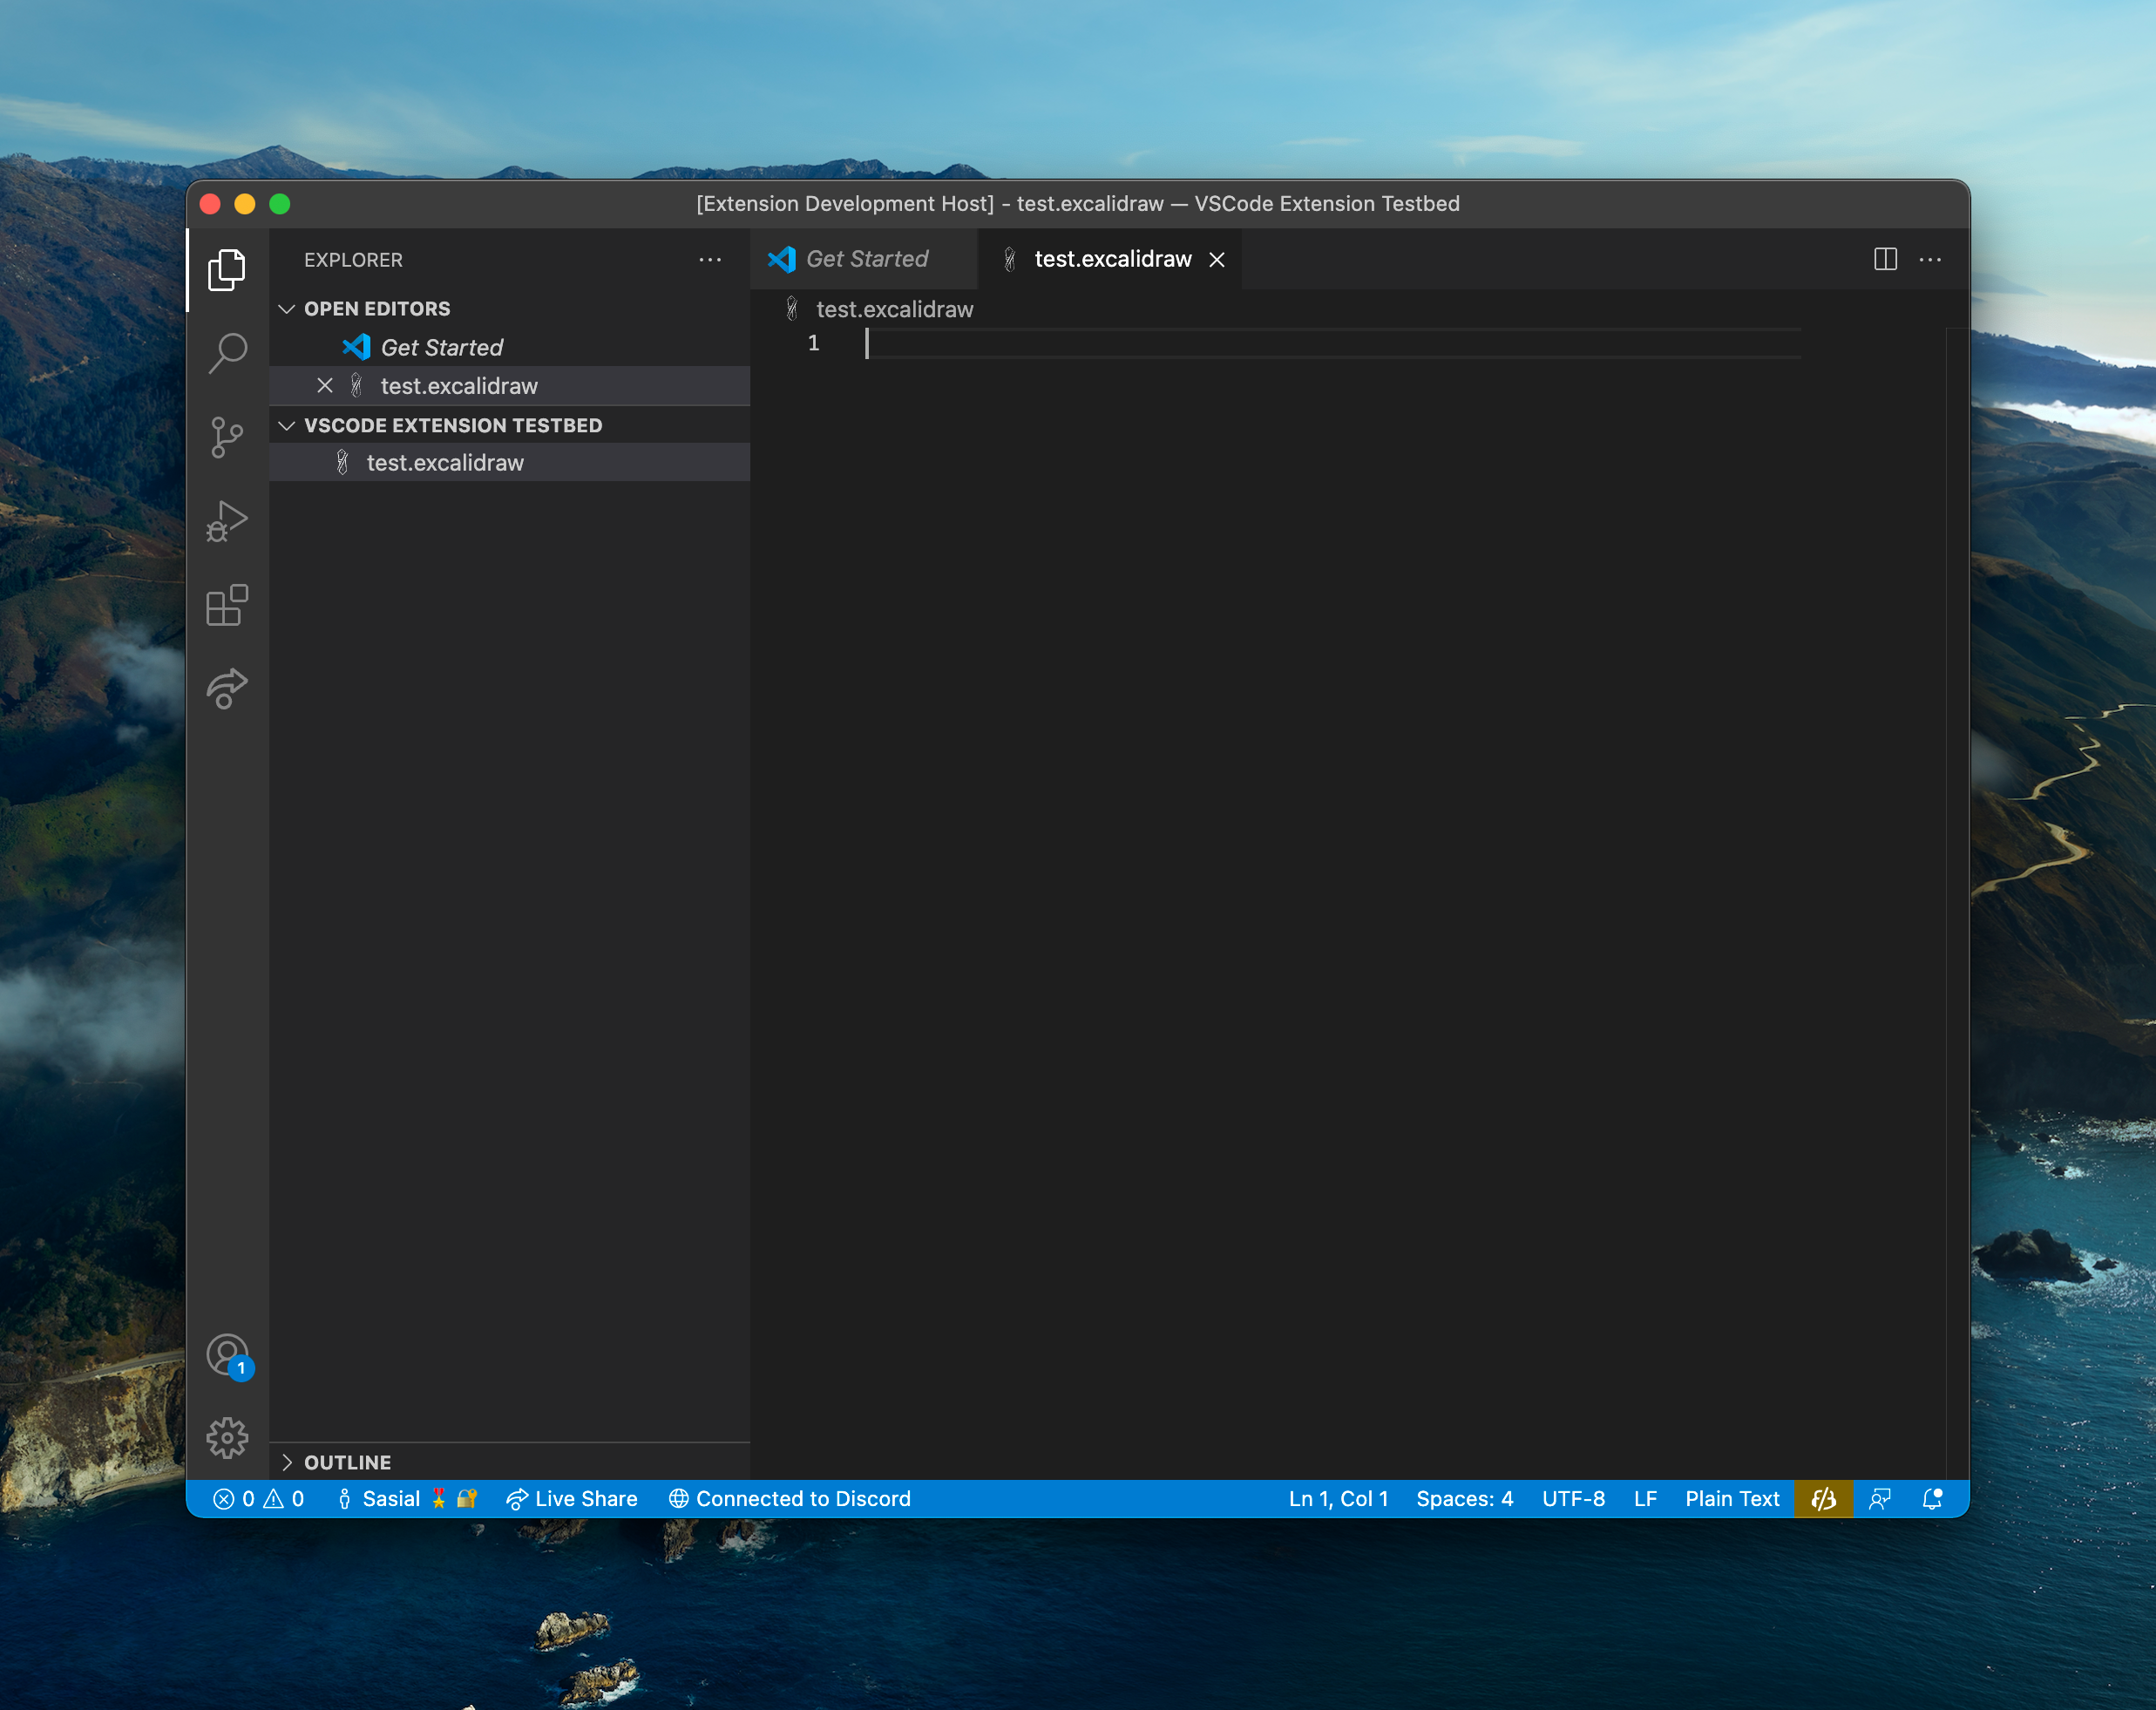Click Live Share in status bar
The width and height of the screenshot is (2156, 1710).
point(572,1498)
